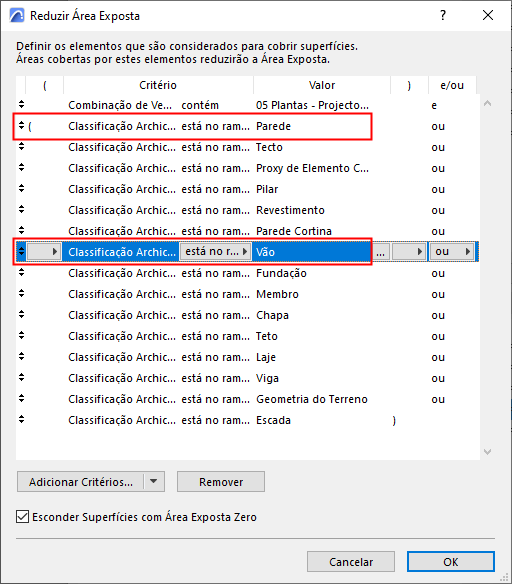
Task: Select the Laje value cell
Action: (x=266, y=357)
